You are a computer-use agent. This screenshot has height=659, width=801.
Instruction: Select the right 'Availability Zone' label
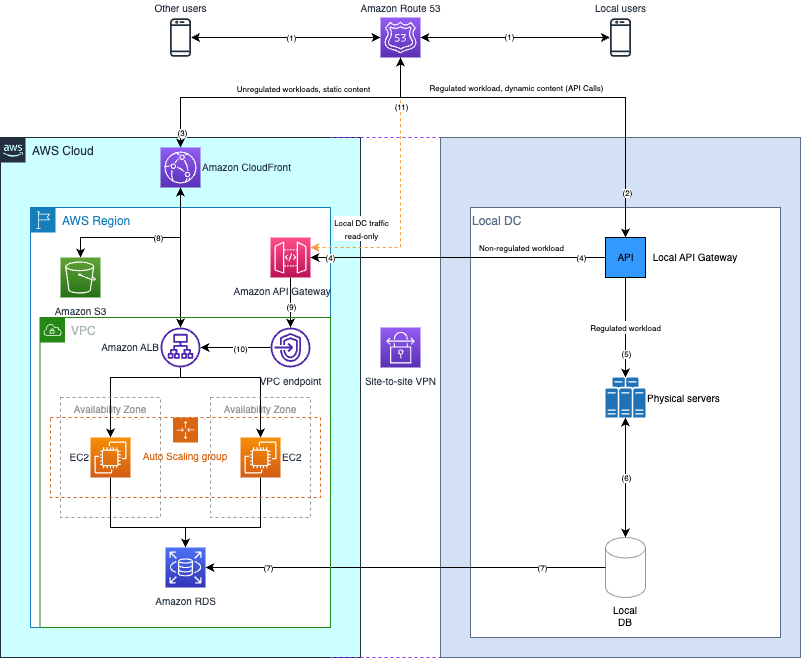260,409
